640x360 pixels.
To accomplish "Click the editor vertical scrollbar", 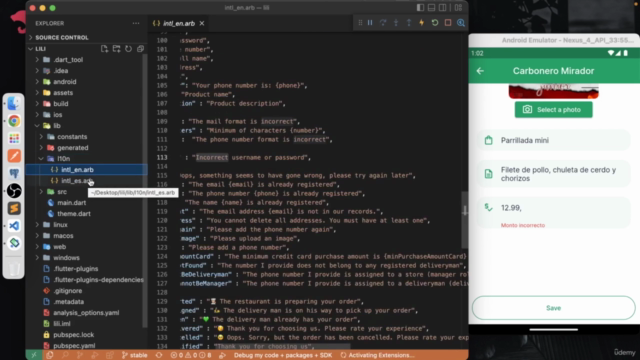I will click(x=464, y=220).
